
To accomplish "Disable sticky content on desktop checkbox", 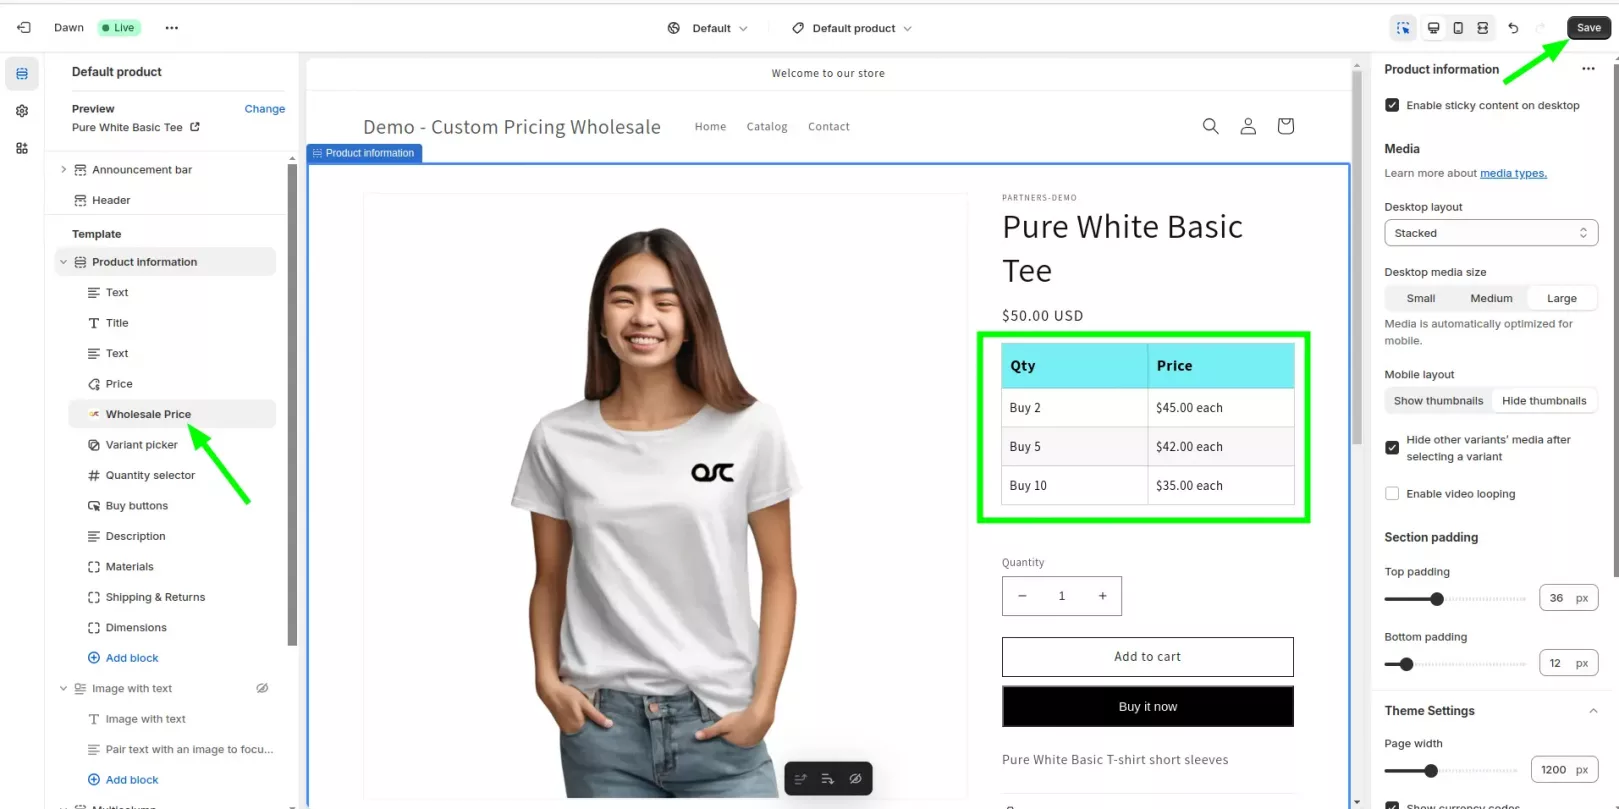I will [1392, 105].
